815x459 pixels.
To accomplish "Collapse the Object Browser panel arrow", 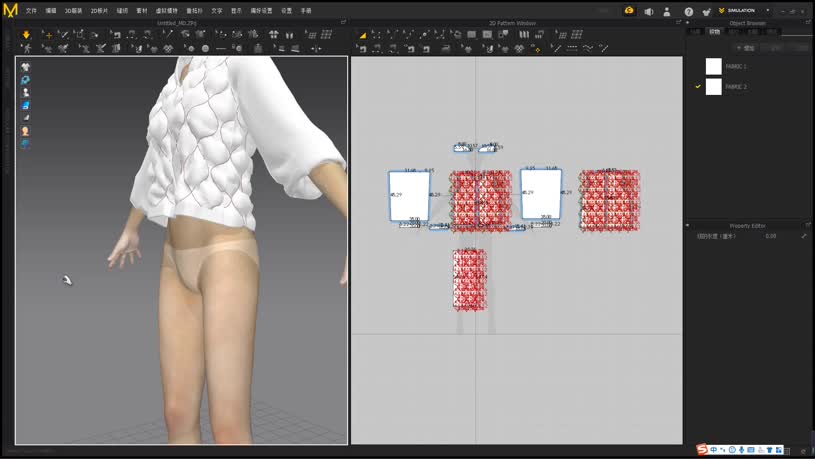I will (688, 23).
